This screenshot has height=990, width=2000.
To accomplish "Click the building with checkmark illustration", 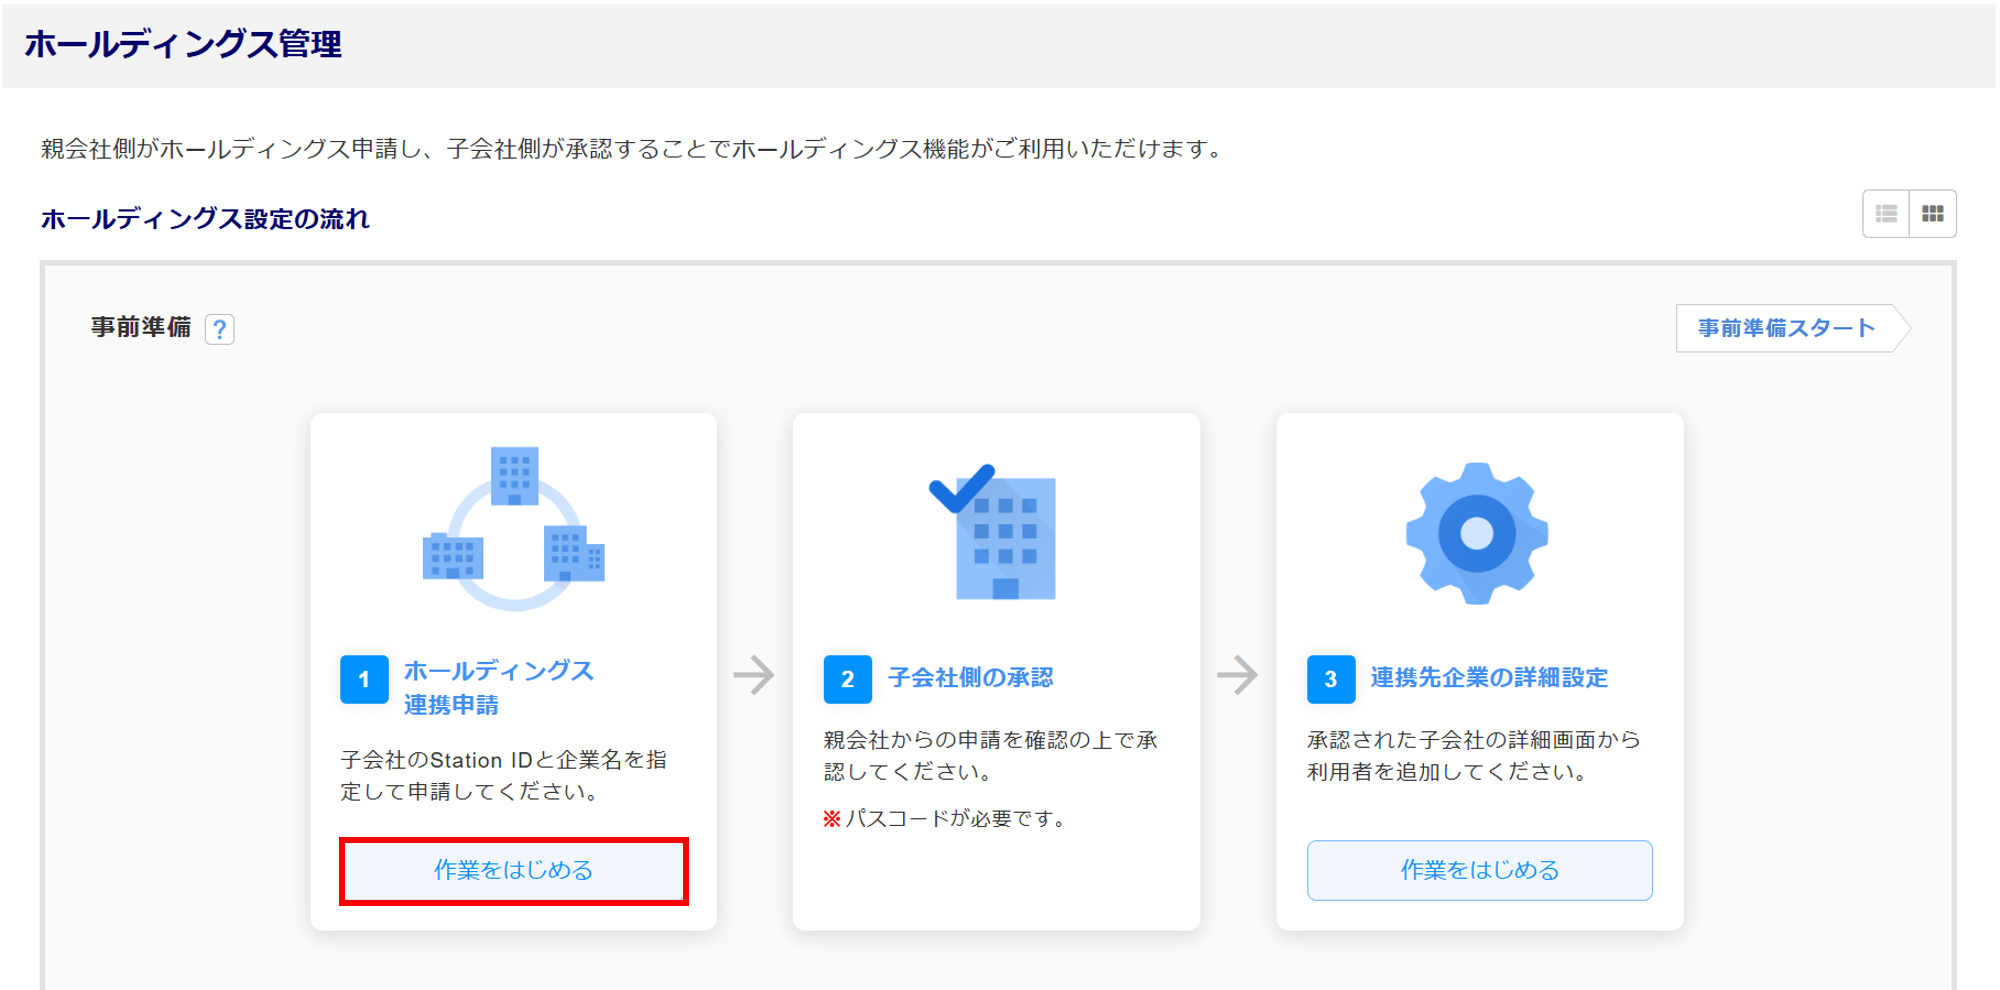I will [x=996, y=532].
